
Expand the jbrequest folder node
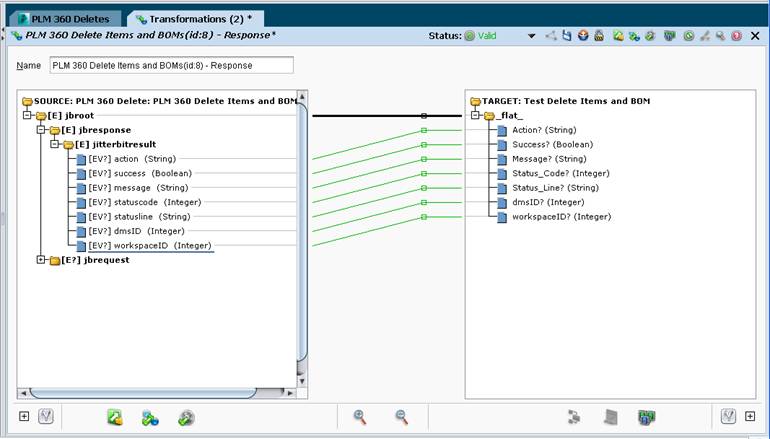pos(41,260)
